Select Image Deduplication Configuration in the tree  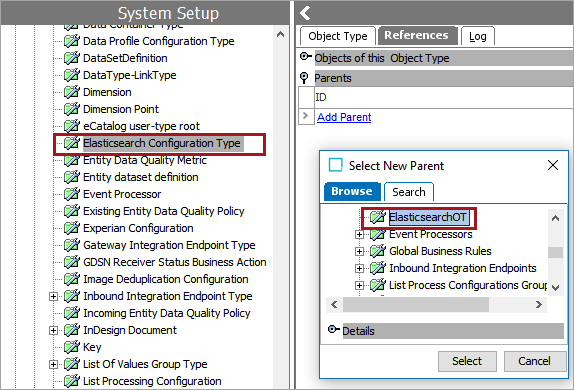point(166,279)
